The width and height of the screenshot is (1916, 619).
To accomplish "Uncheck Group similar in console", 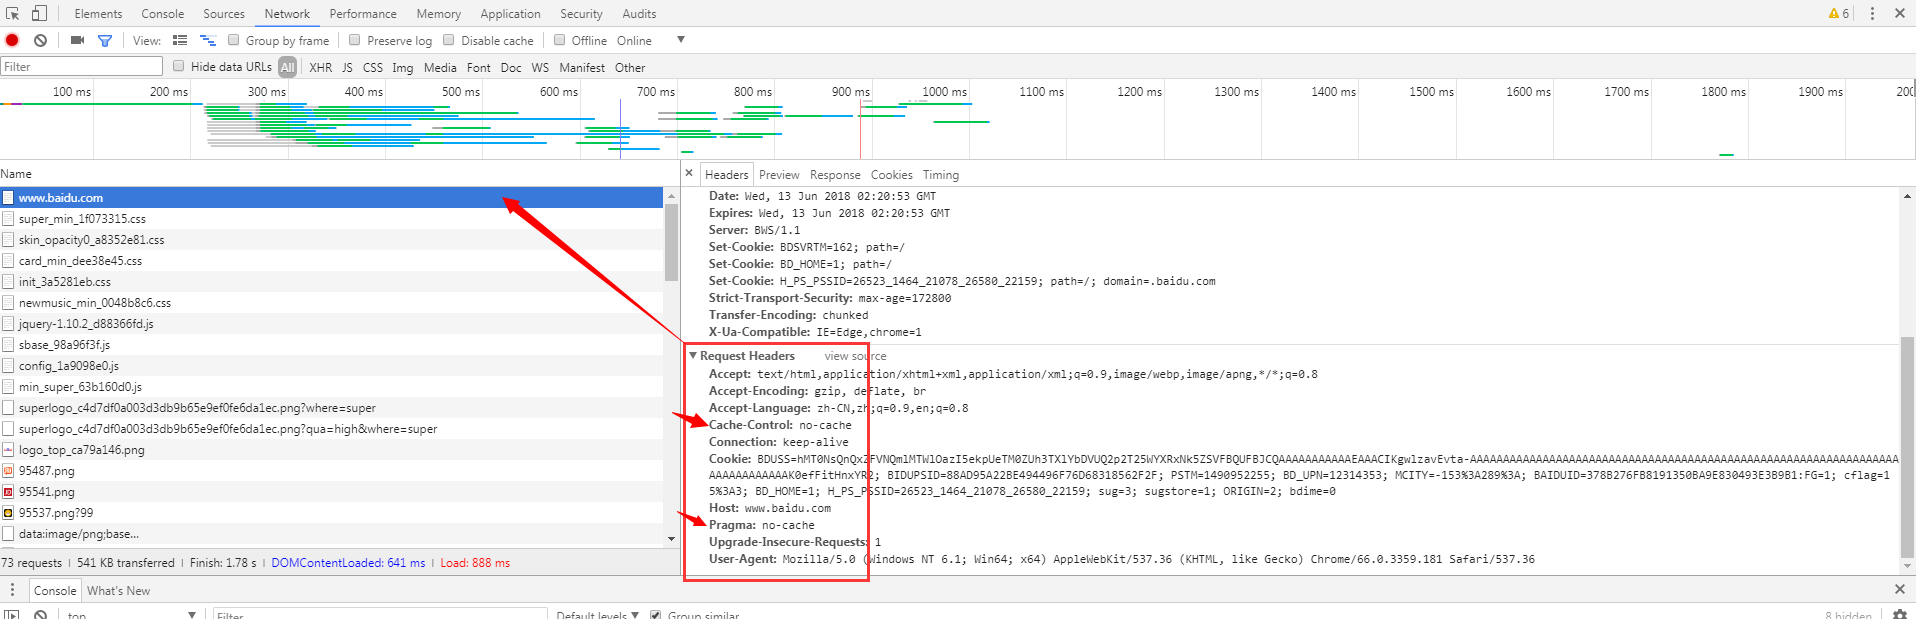I will coord(655,614).
